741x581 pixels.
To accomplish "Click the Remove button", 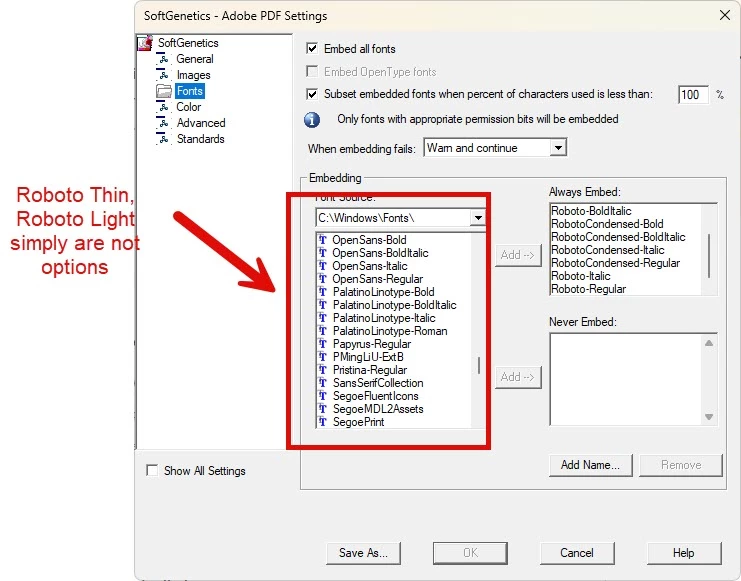I will (681, 465).
